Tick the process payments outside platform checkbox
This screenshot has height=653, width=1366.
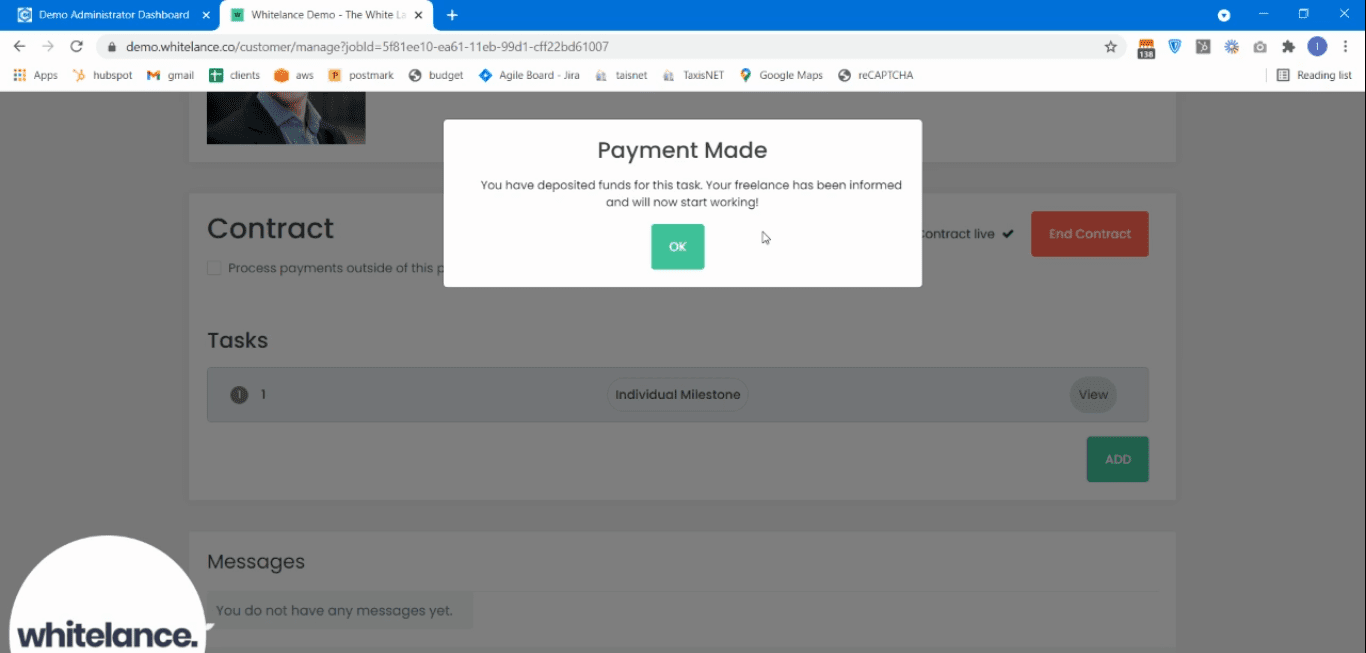pos(214,268)
